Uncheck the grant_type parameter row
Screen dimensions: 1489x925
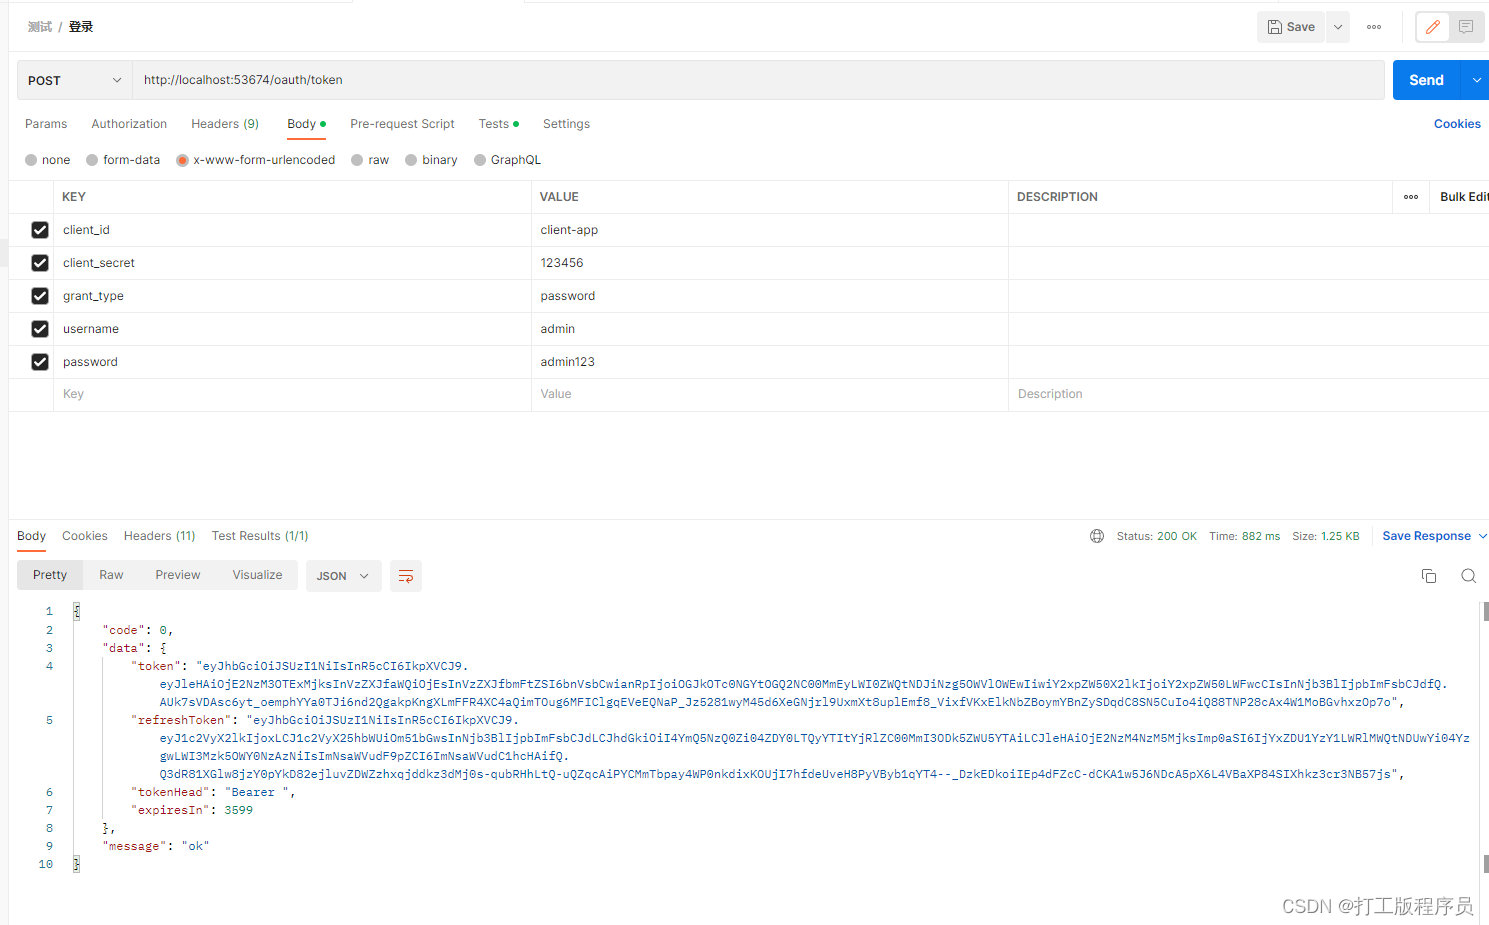(40, 296)
